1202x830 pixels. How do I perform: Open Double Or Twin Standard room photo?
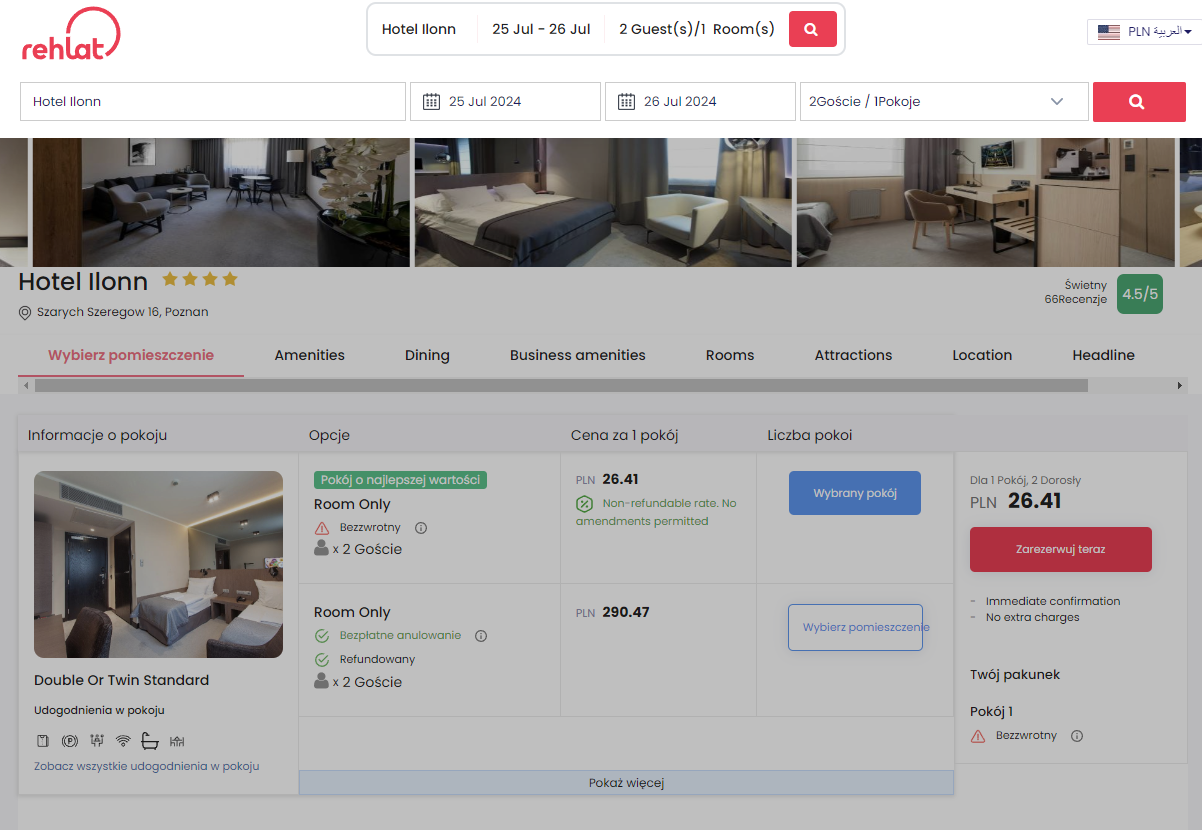[x=158, y=564]
